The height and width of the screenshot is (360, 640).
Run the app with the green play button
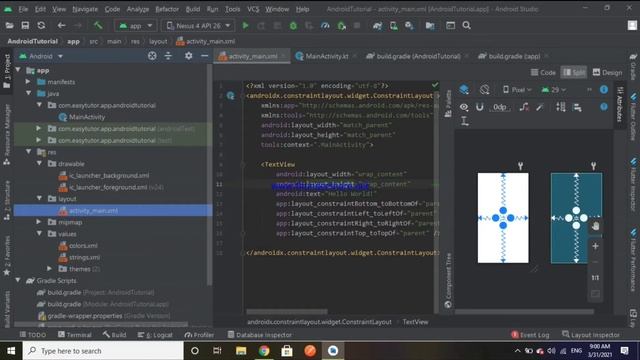tap(245, 26)
